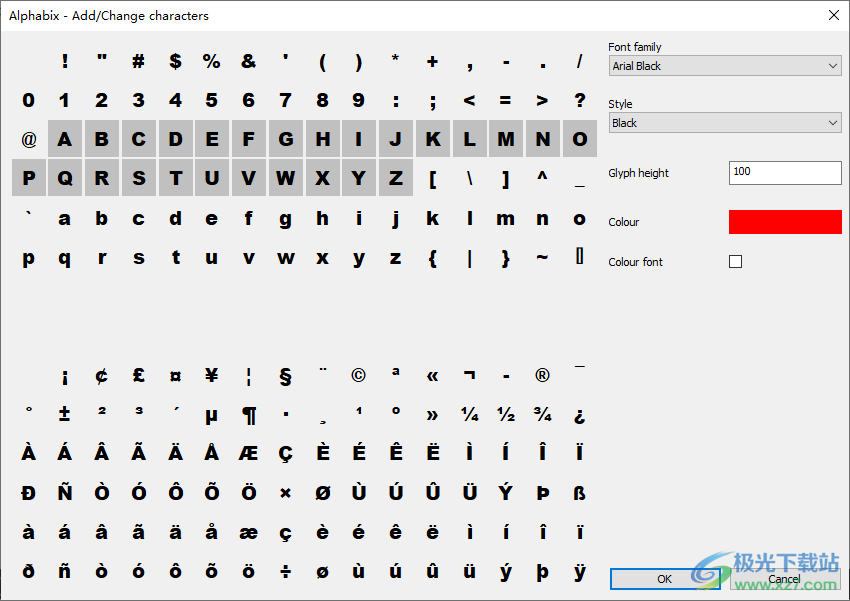
Task: Select the digit 5 glyph
Action: [x=211, y=100]
